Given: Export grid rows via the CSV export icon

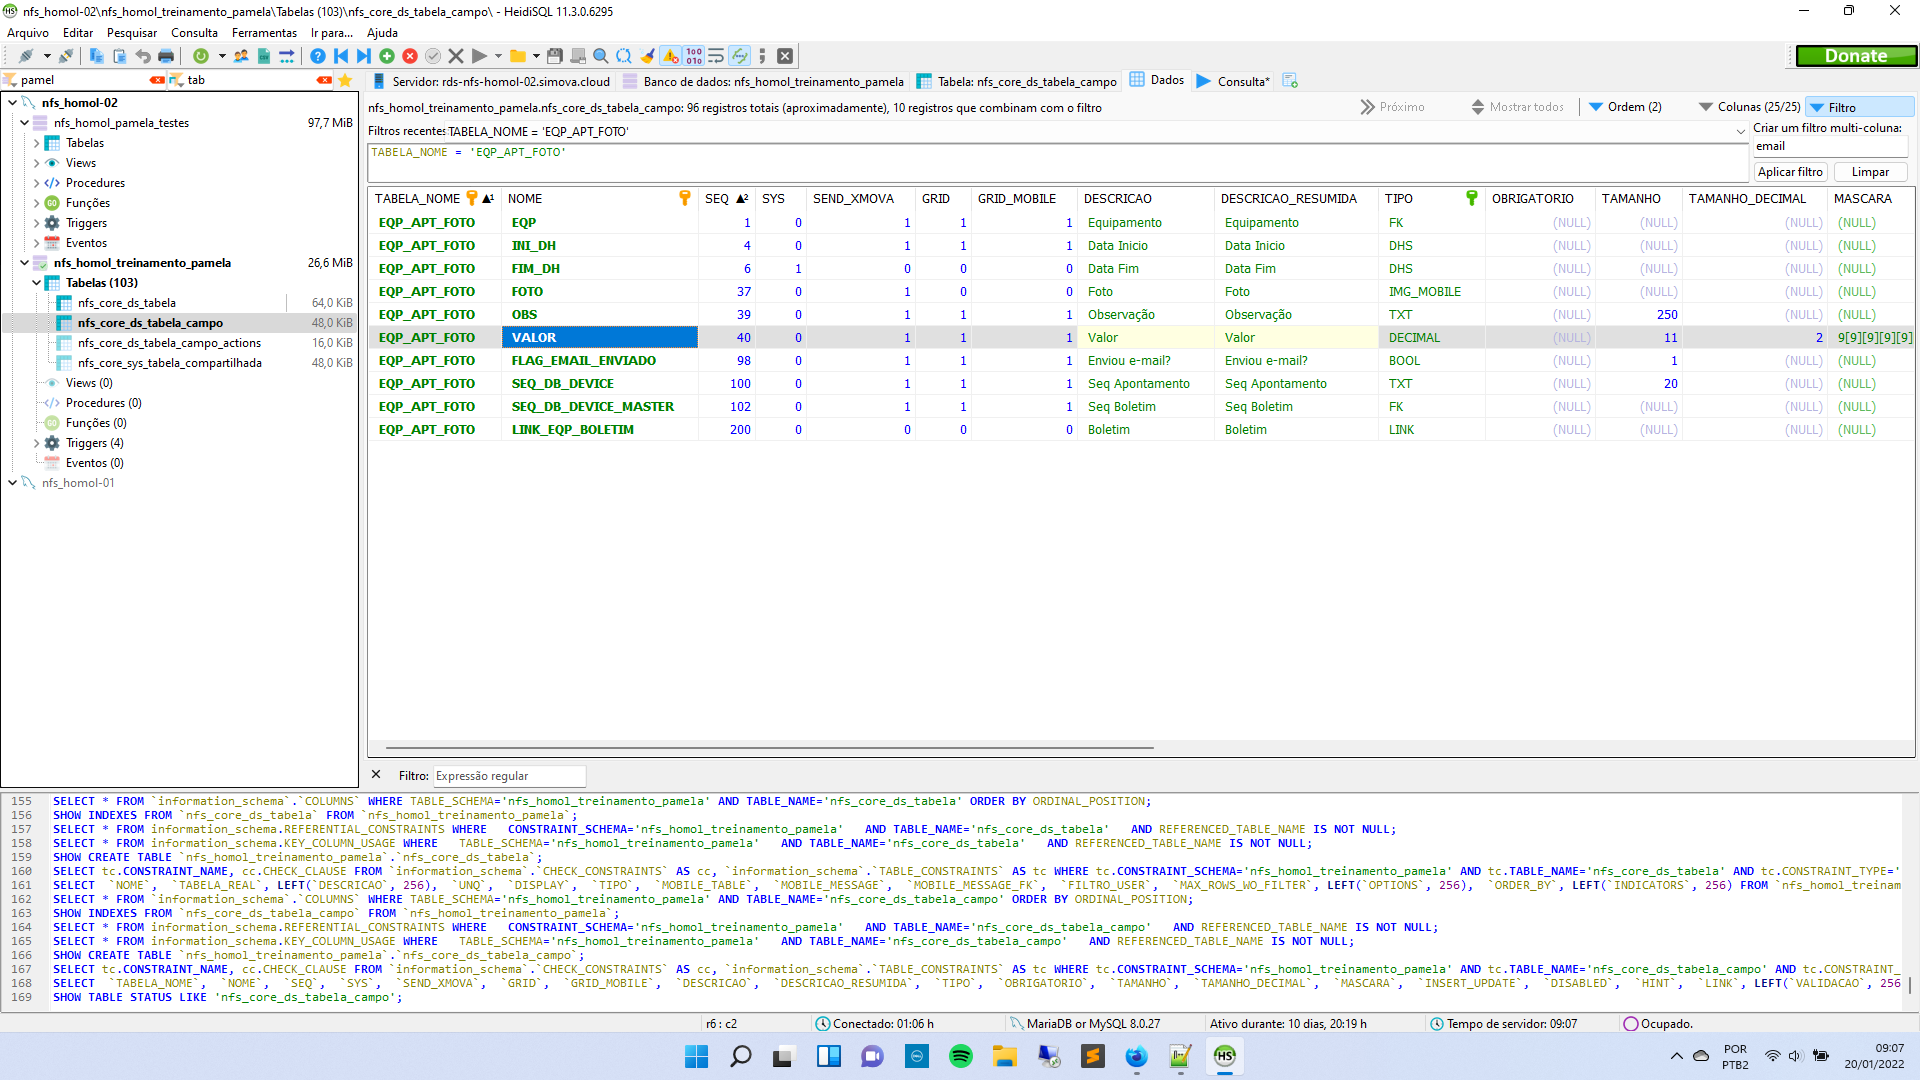Looking at the screenshot, I should pos(264,56).
